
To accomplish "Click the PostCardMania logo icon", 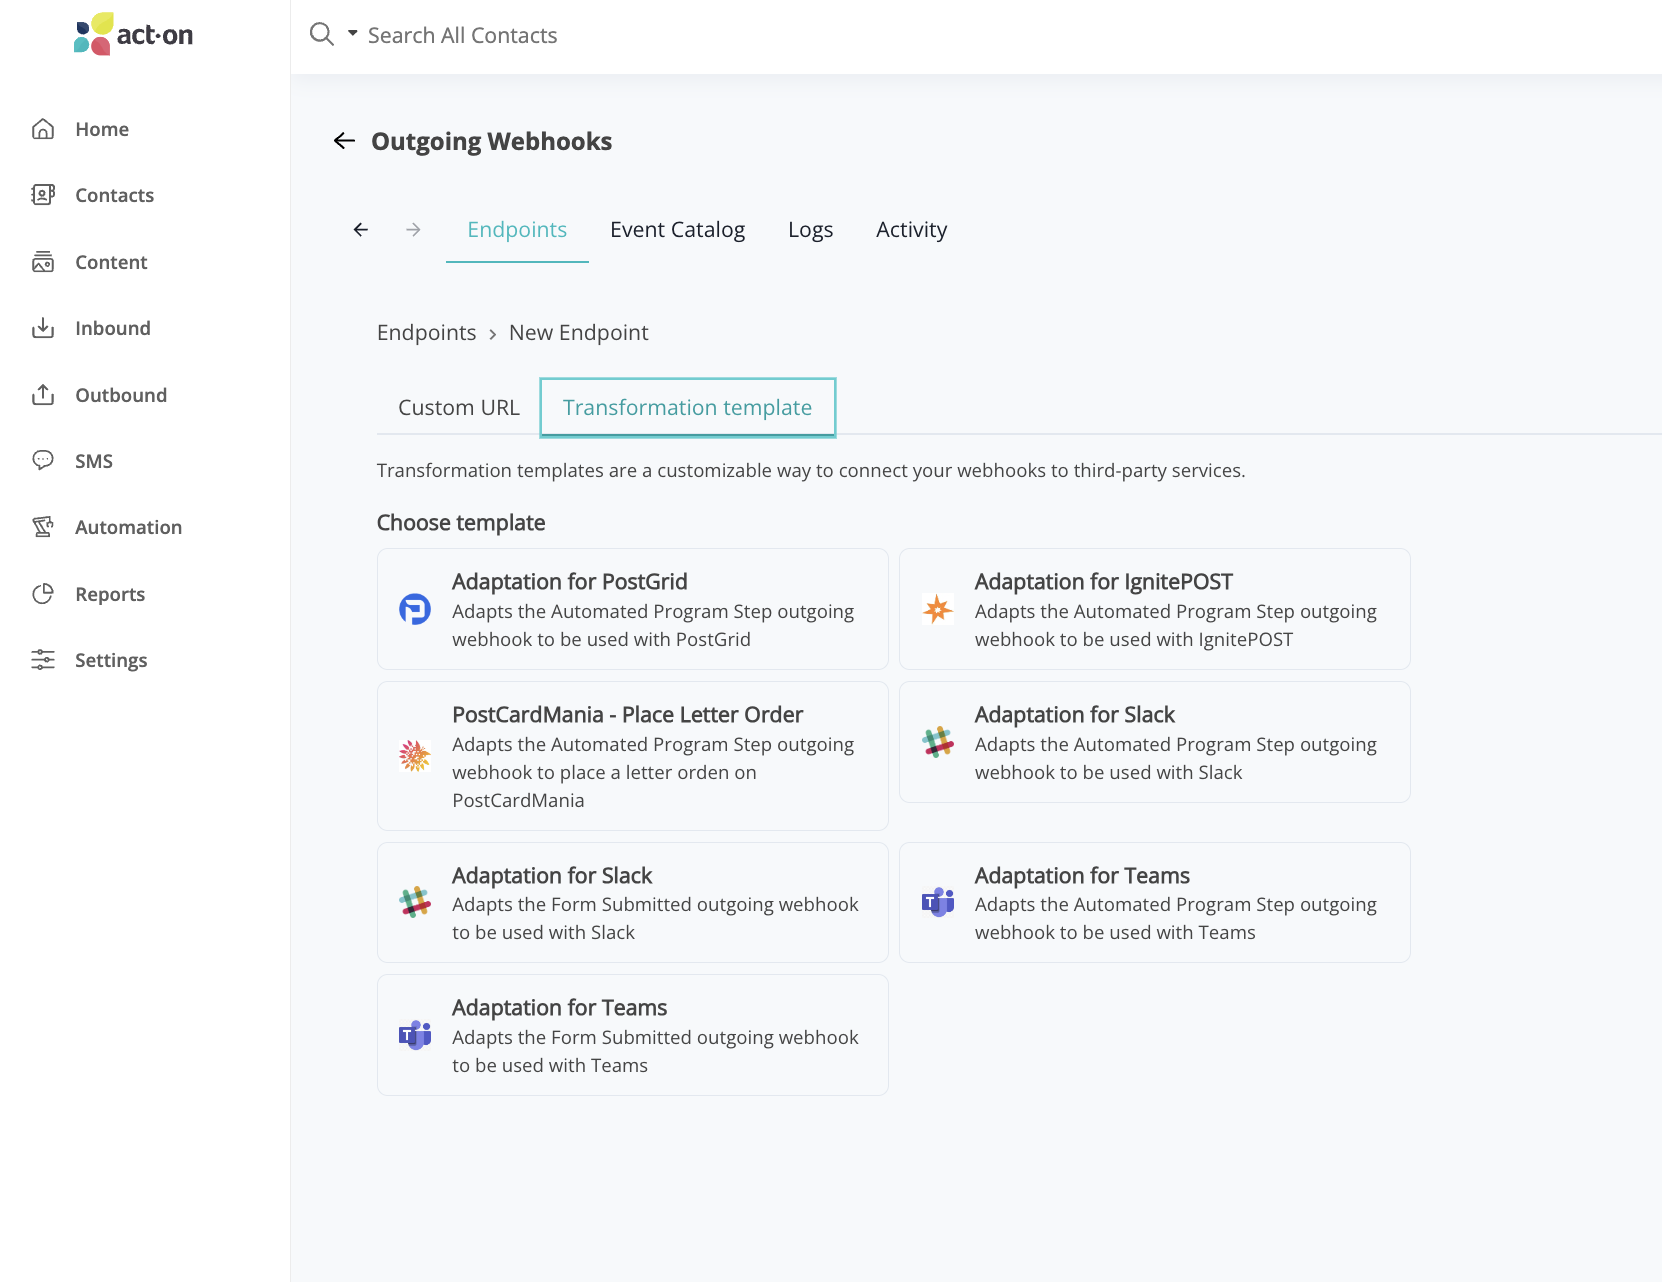I will 415,756.
